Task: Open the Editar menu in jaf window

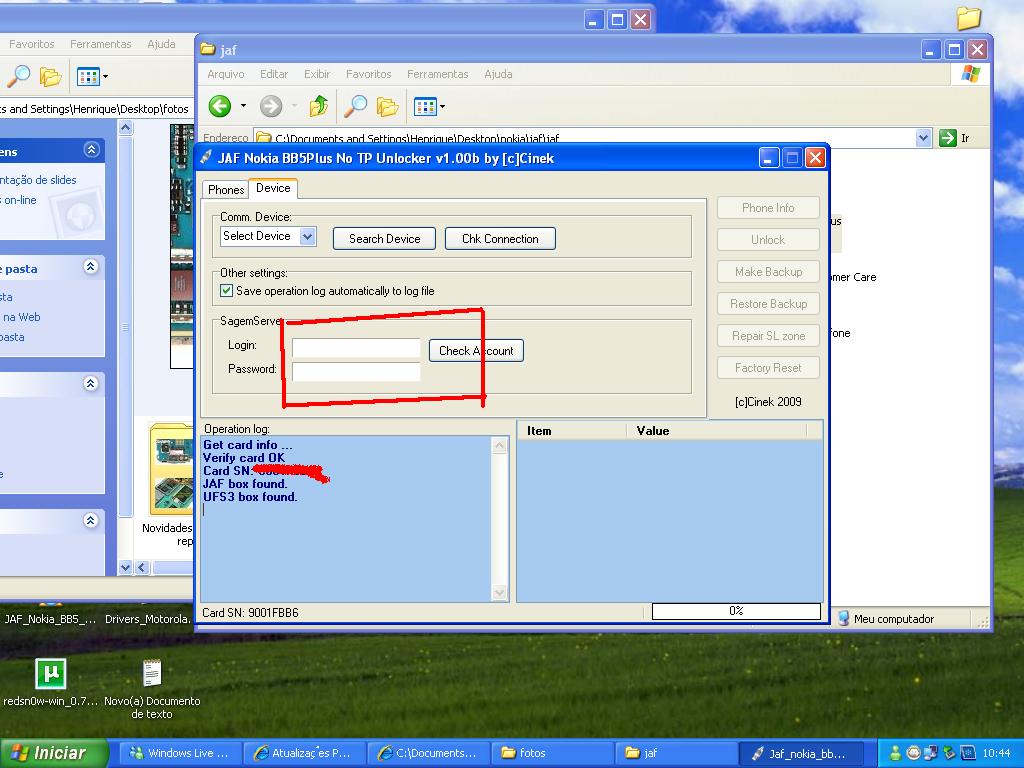Action: pos(274,74)
